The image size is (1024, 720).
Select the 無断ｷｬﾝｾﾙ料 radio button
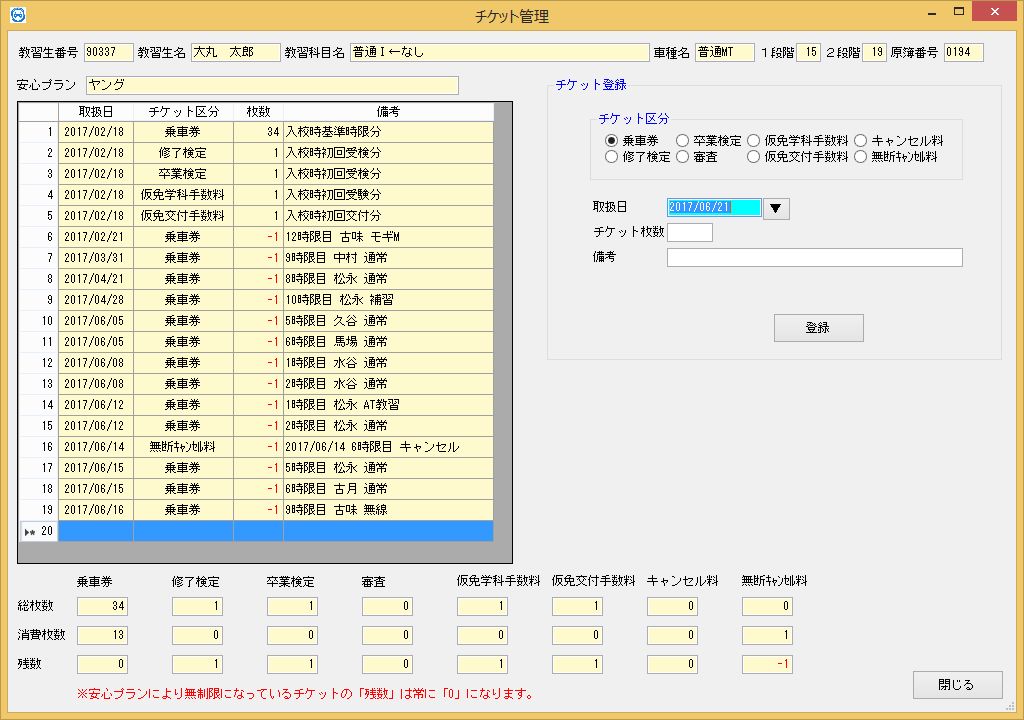(x=861, y=157)
